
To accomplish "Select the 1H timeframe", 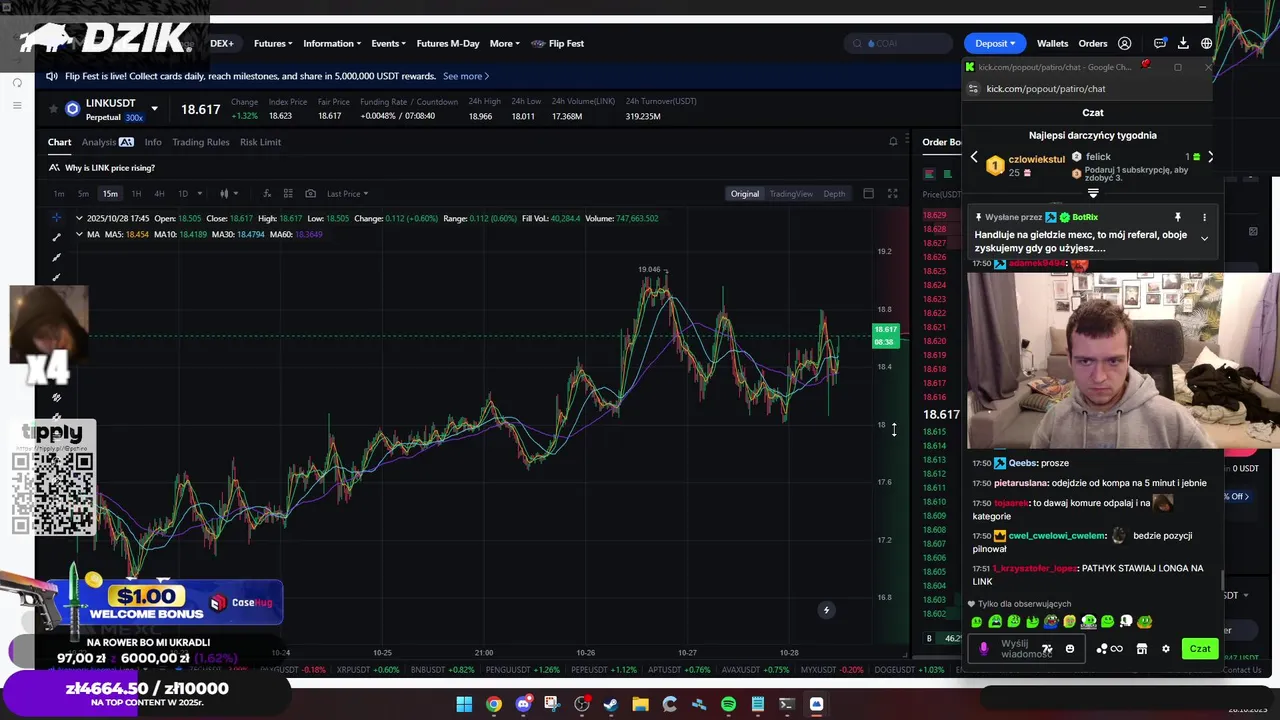I will pyautogui.click(x=136, y=194).
